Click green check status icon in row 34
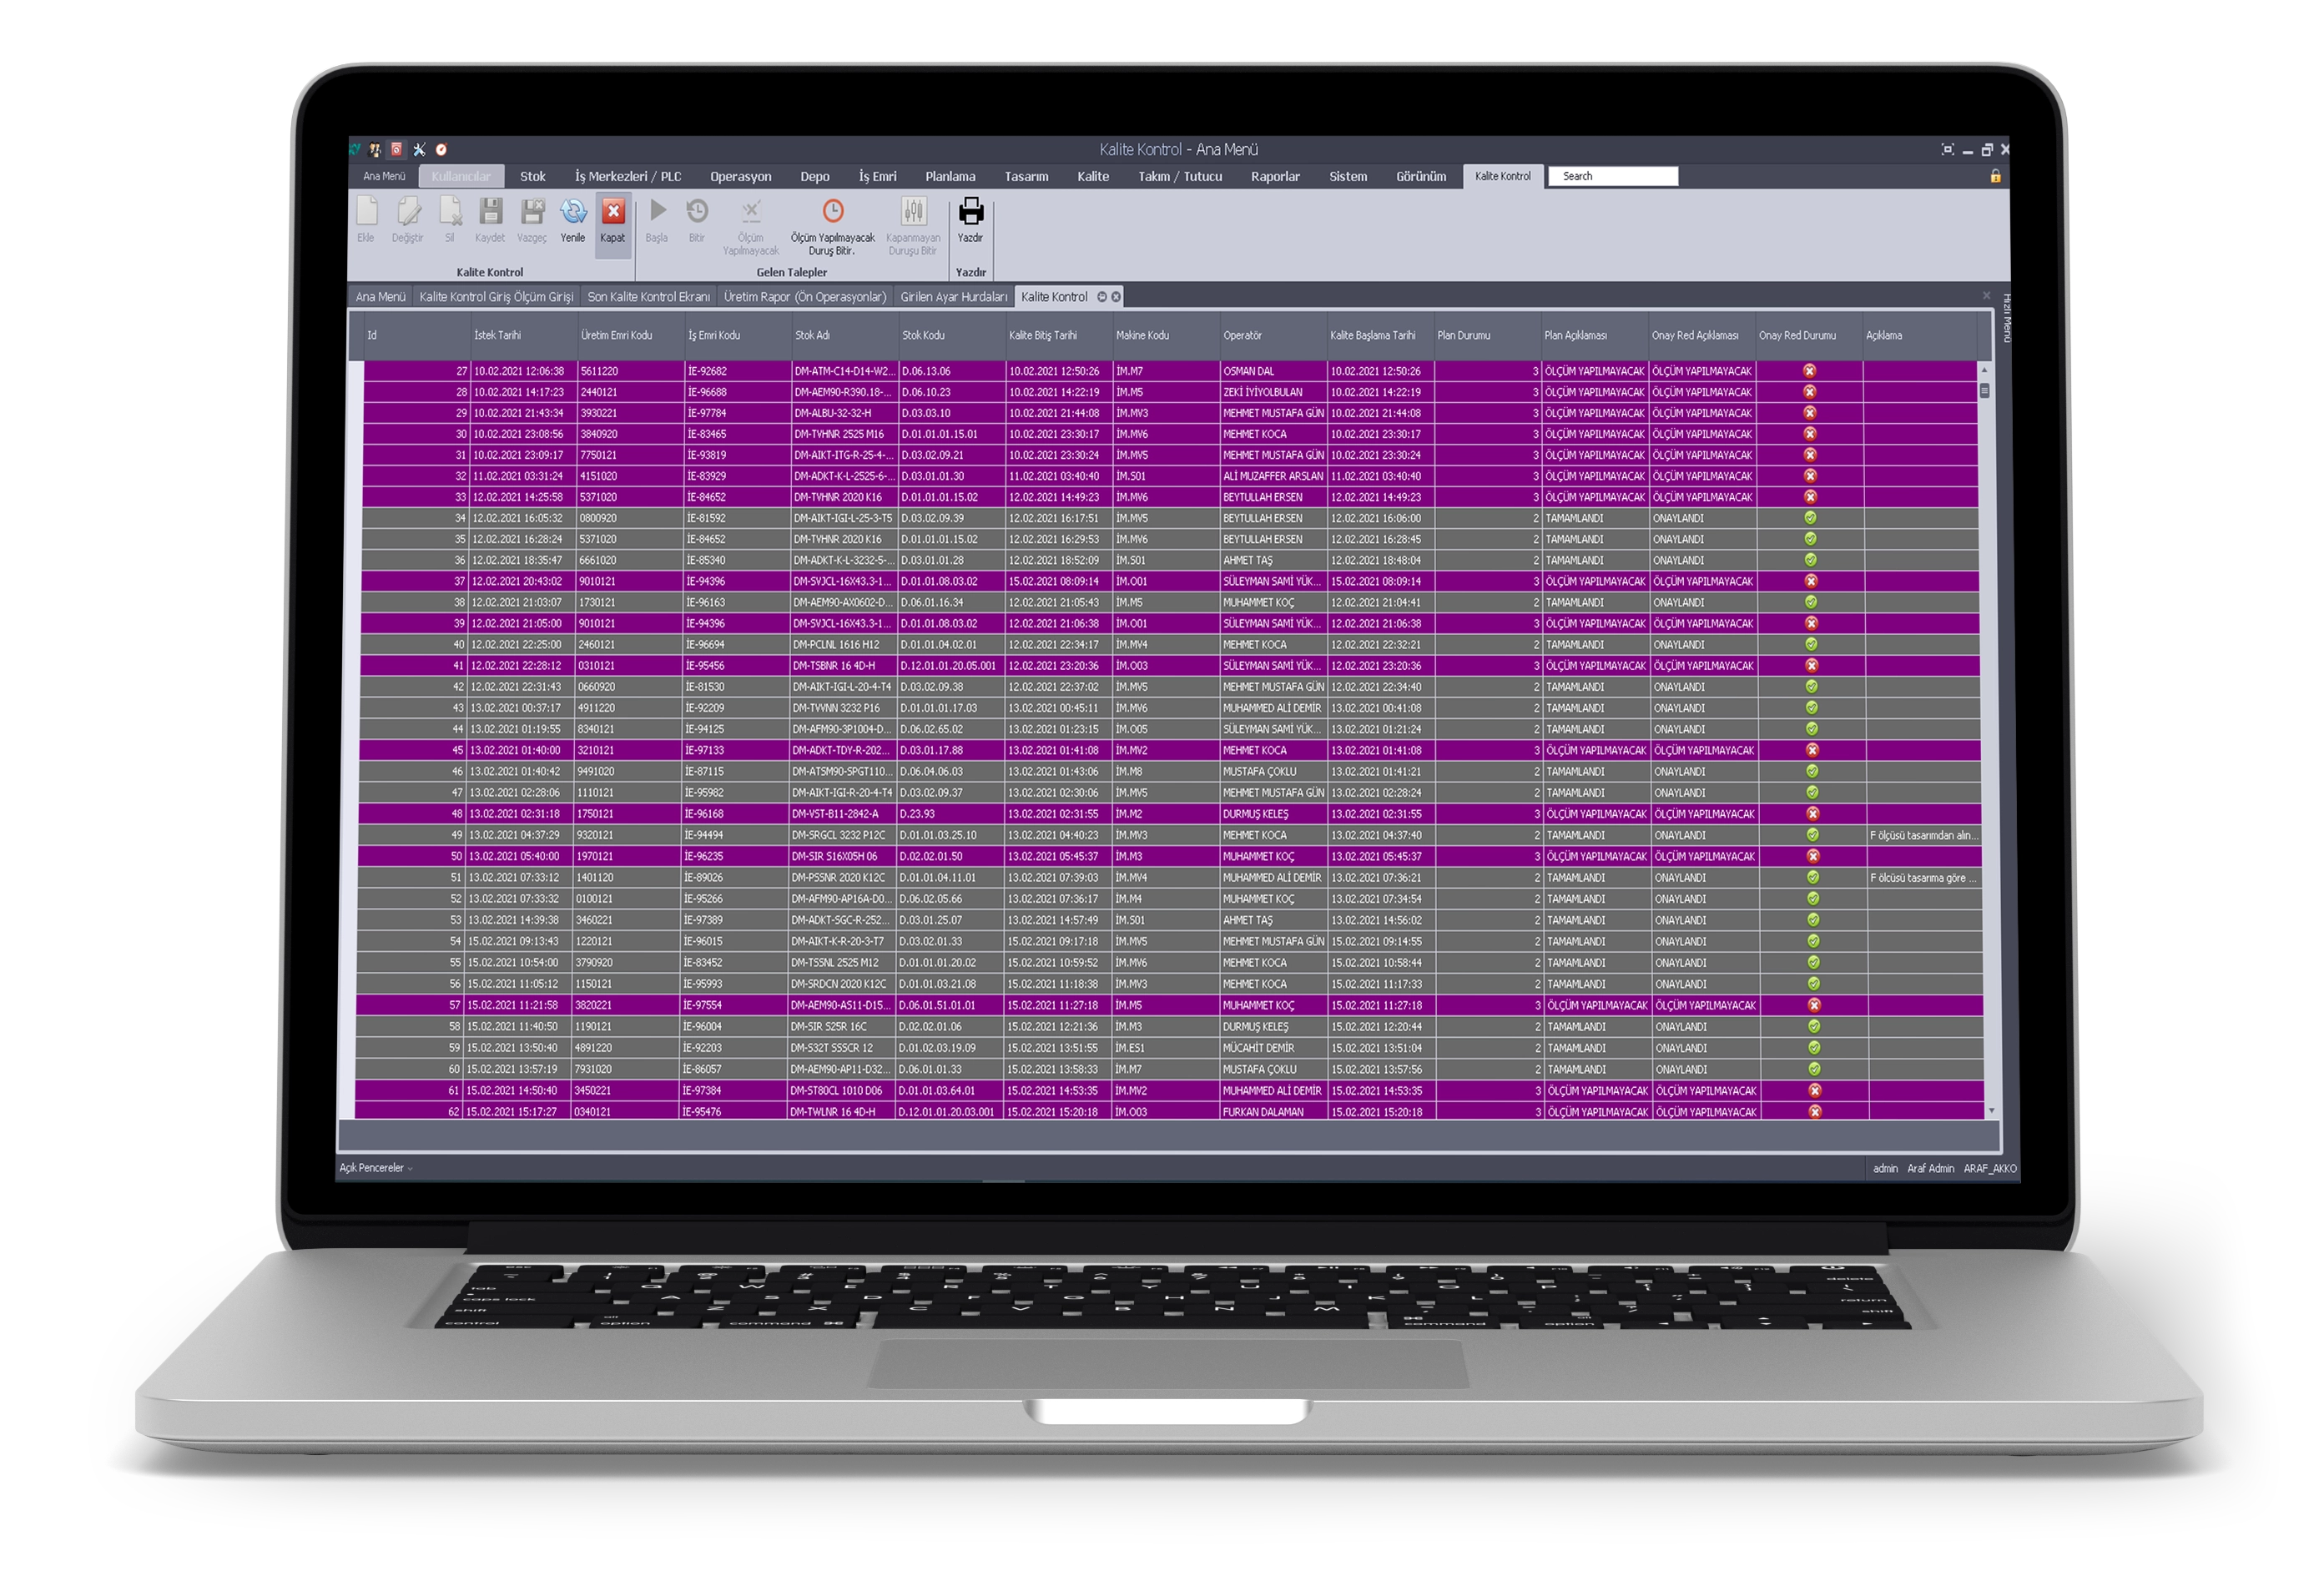The height and width of the screenshot is (1576, 2324). click(1810, 518)
